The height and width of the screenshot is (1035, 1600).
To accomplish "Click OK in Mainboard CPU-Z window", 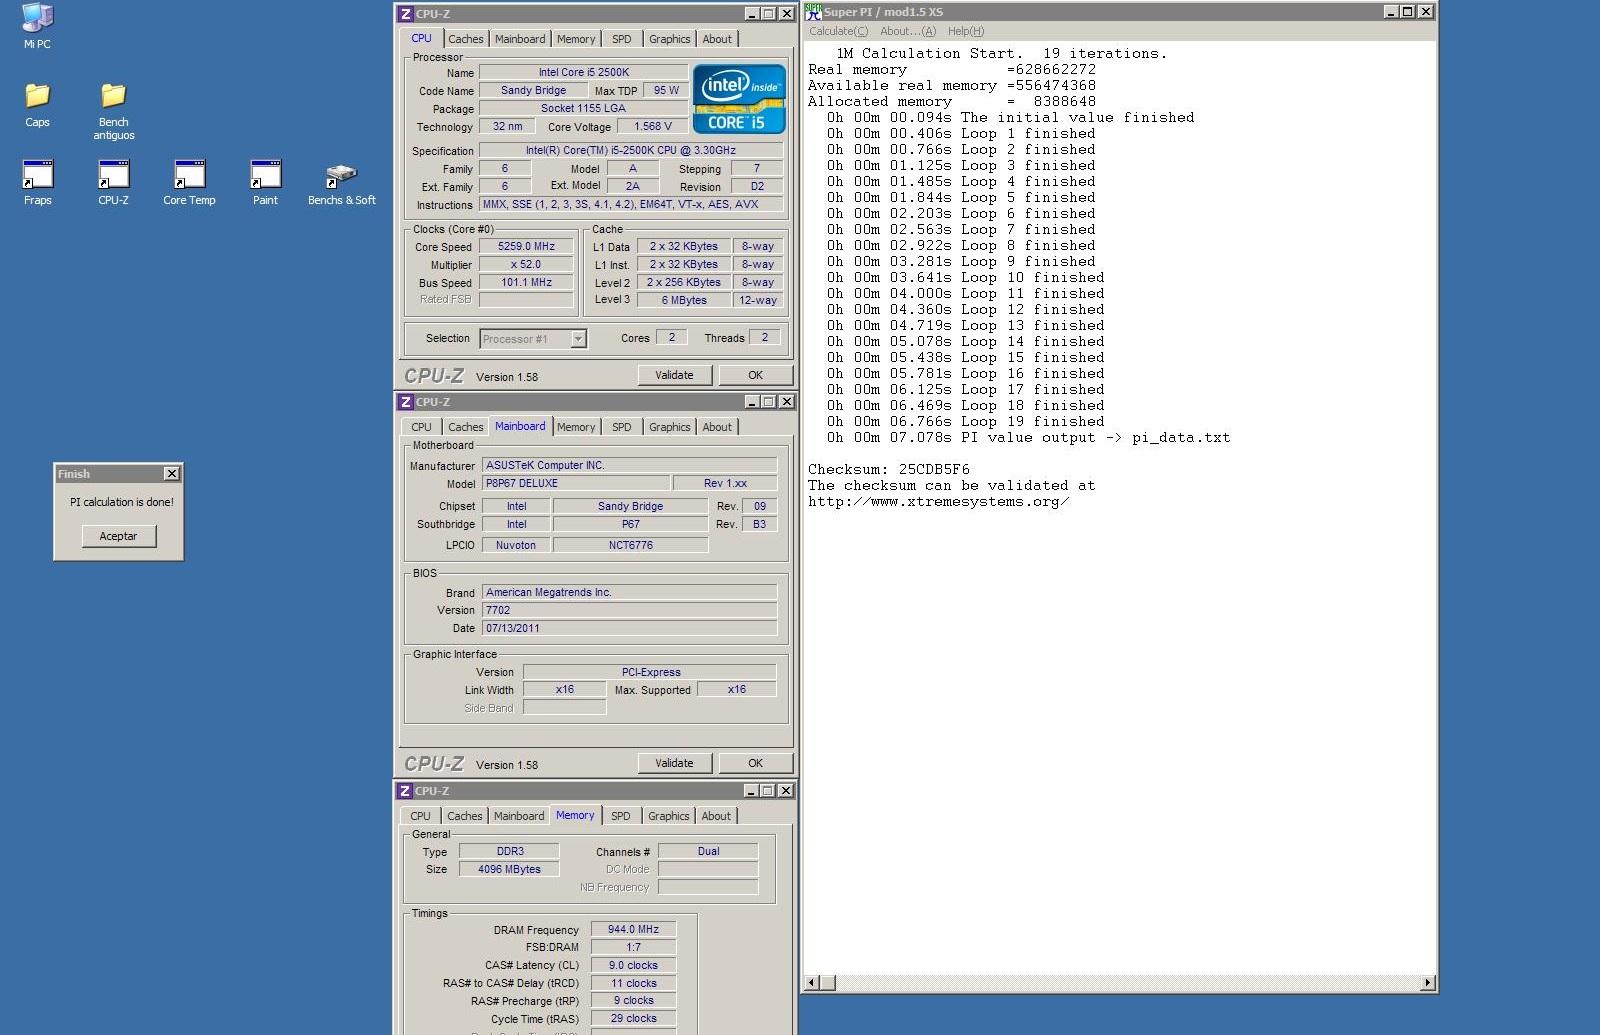I will [x=755, y=763].
